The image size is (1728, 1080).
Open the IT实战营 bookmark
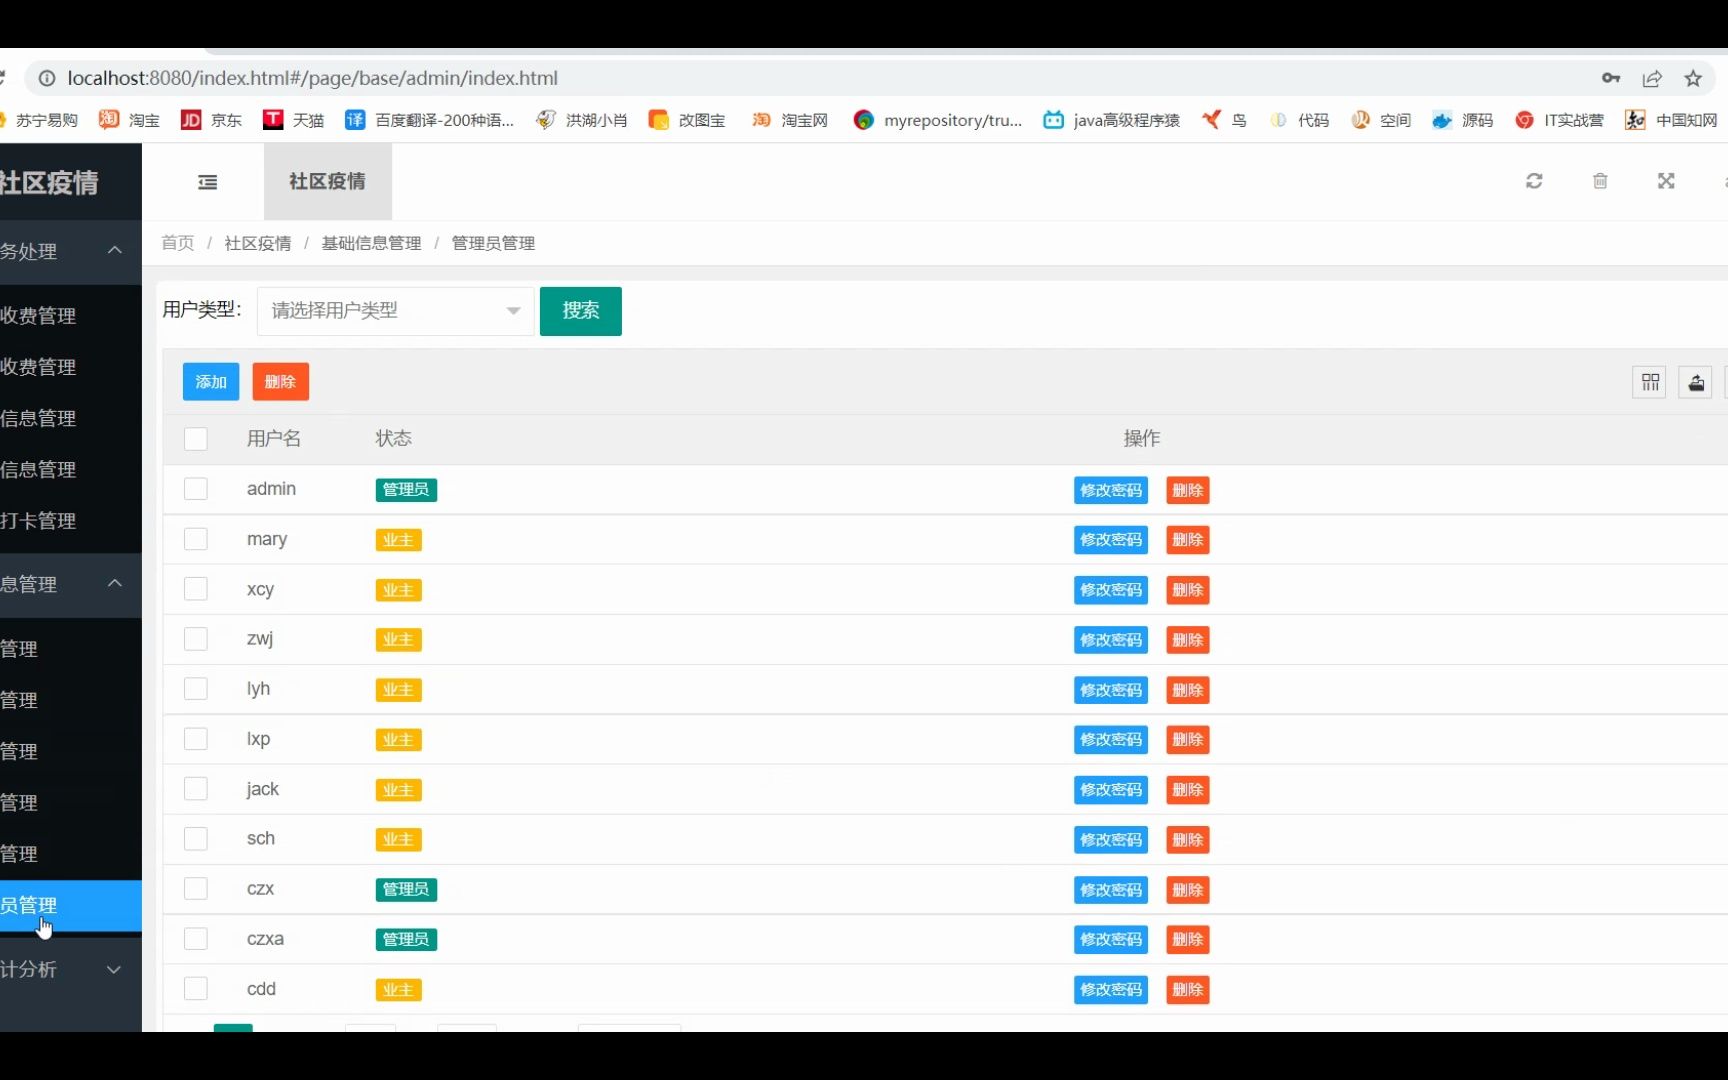point(1560,120)
